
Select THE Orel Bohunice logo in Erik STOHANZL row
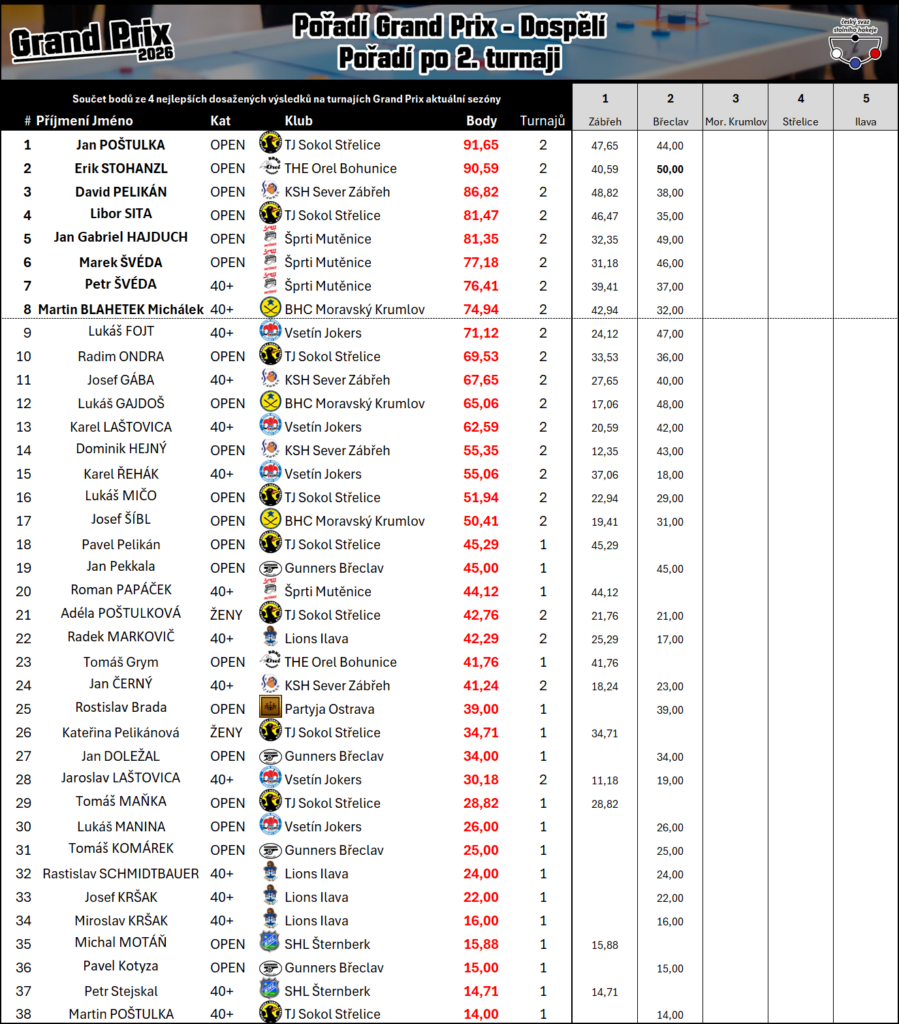tap(269, 168)
